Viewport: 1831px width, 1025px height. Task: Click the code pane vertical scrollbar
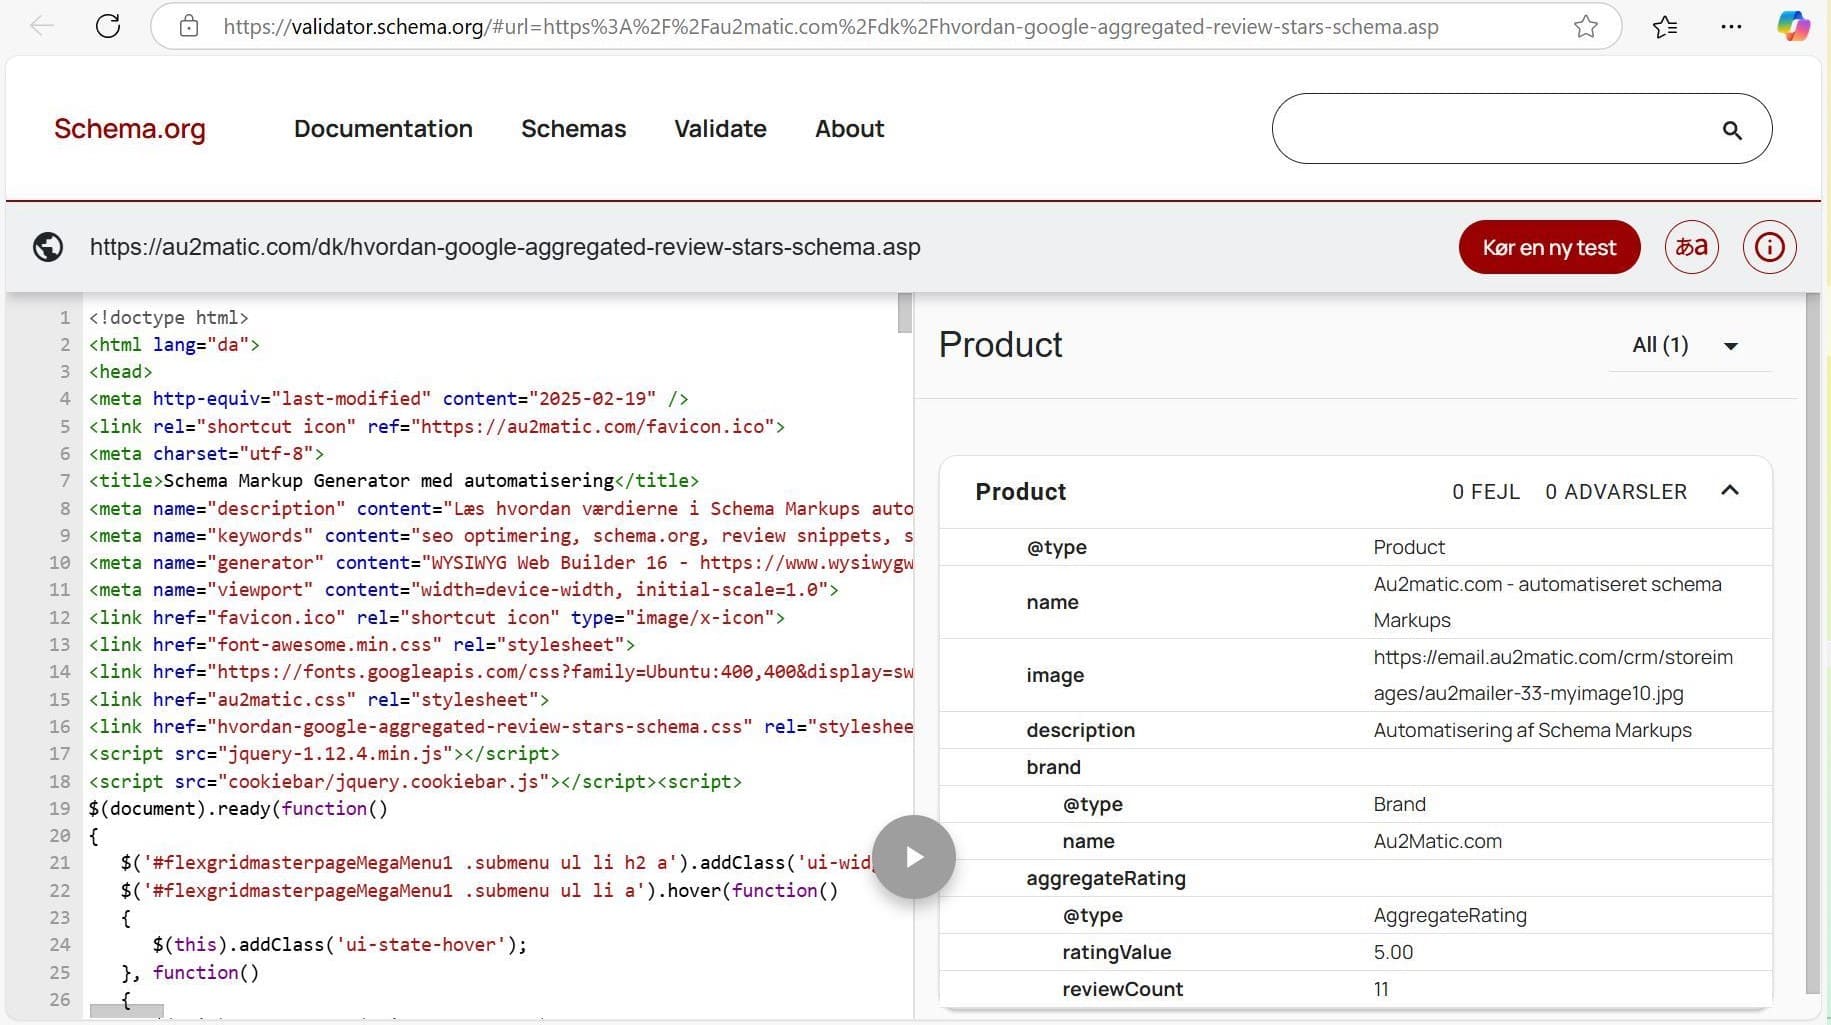click(x=905, y=313)
